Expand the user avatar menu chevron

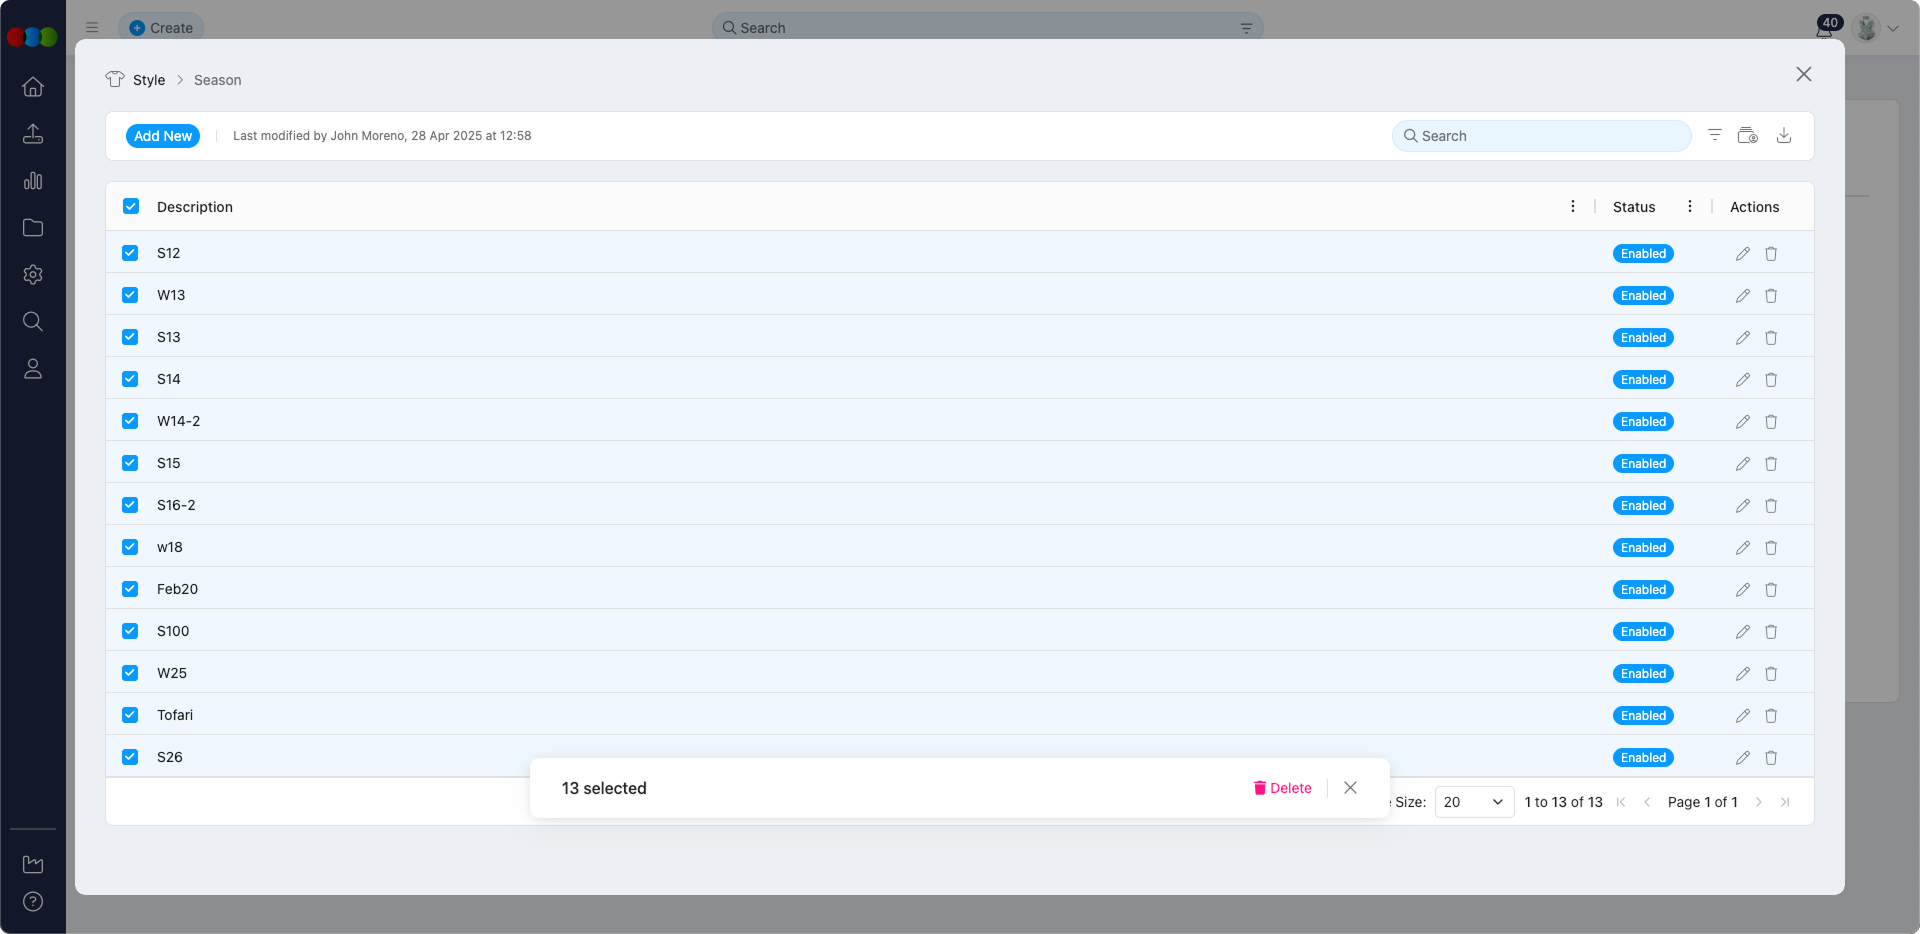pos(1893,29)
